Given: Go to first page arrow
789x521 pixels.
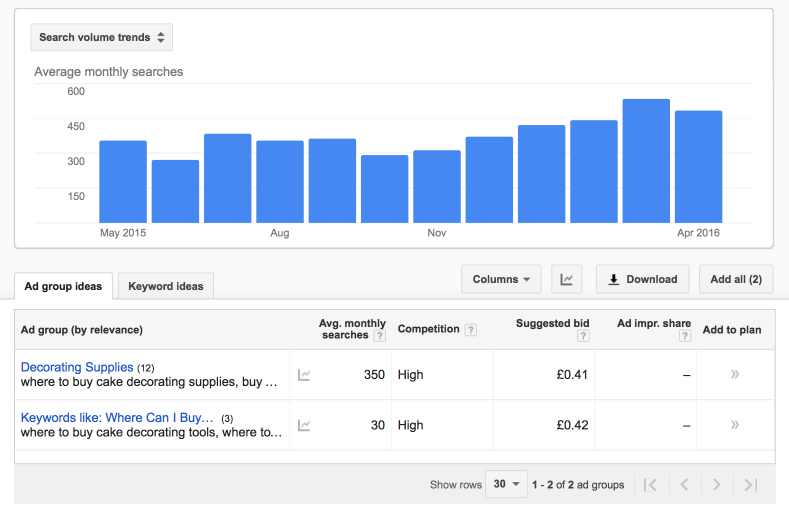Looking at the screenshot, I should (650, 485).
